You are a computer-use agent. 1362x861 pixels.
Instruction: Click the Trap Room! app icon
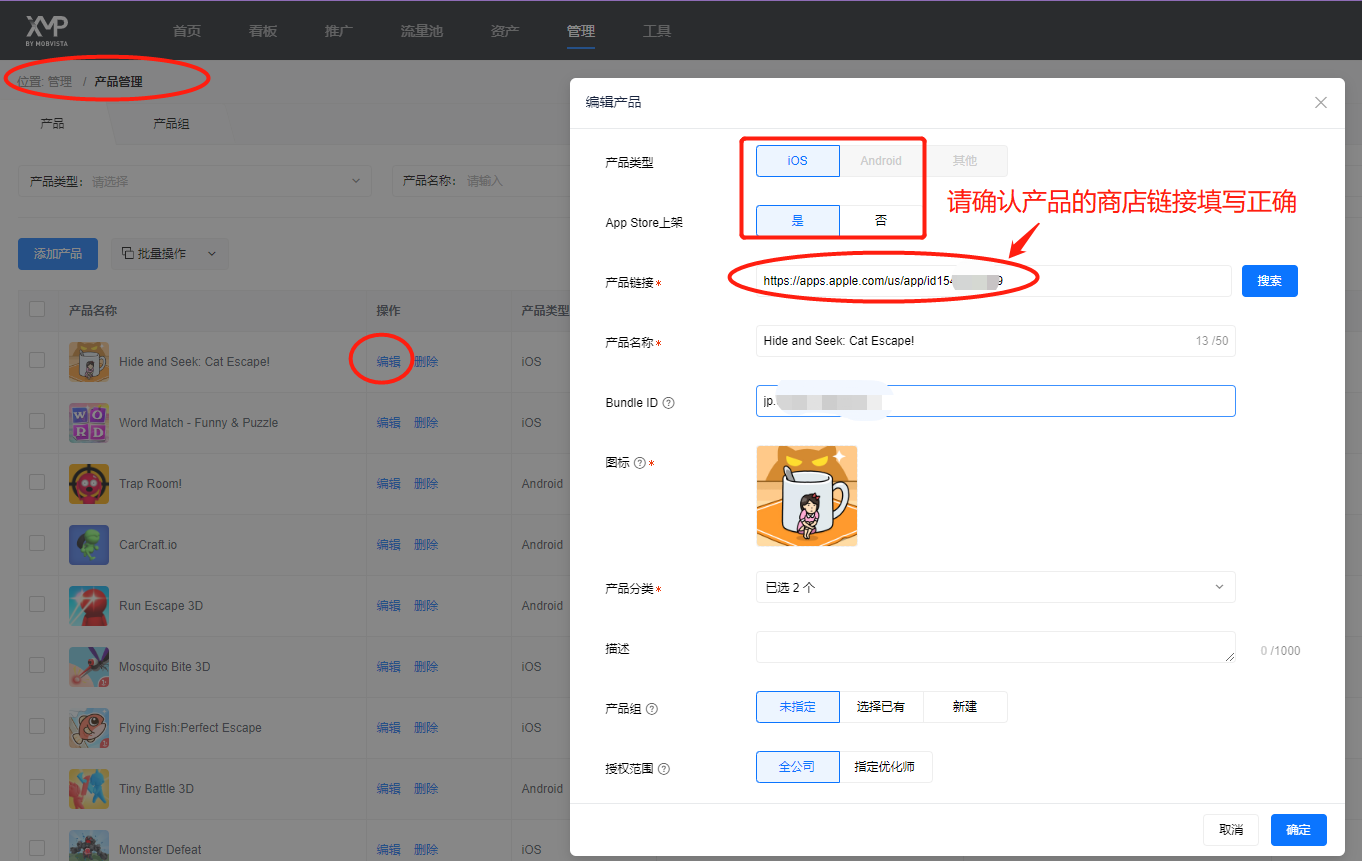tap(89, 483)
